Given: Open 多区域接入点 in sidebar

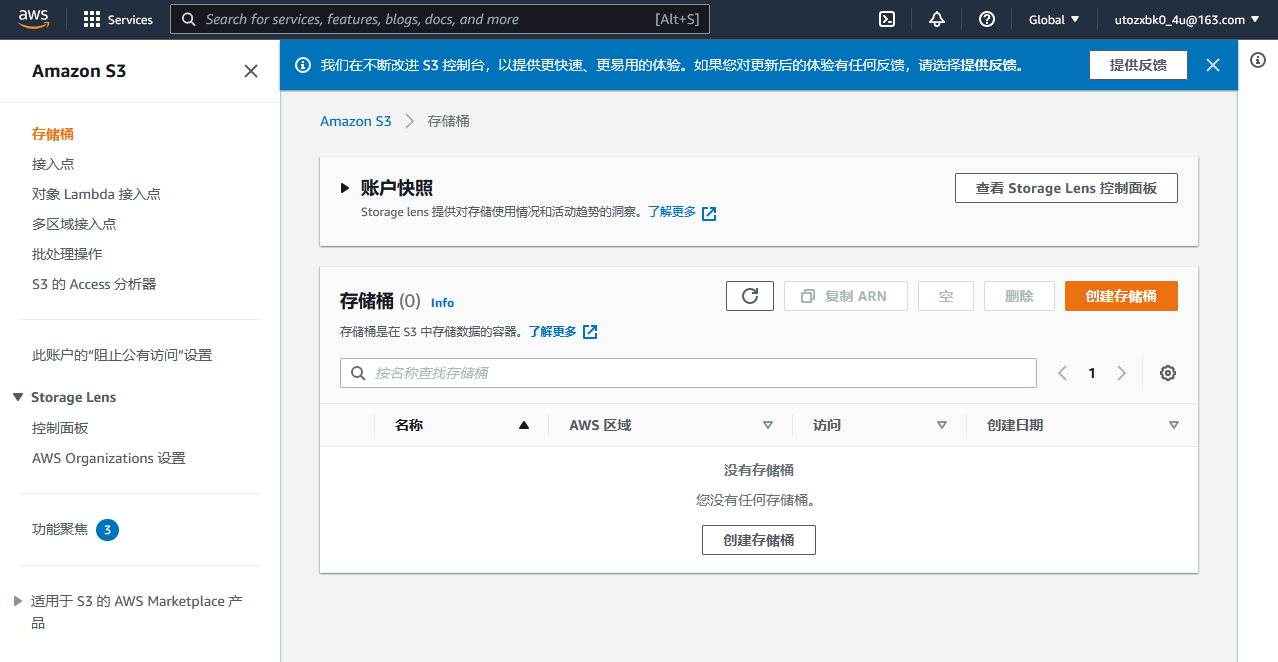Looking at the screenshot, I should (x=74, y=224).
